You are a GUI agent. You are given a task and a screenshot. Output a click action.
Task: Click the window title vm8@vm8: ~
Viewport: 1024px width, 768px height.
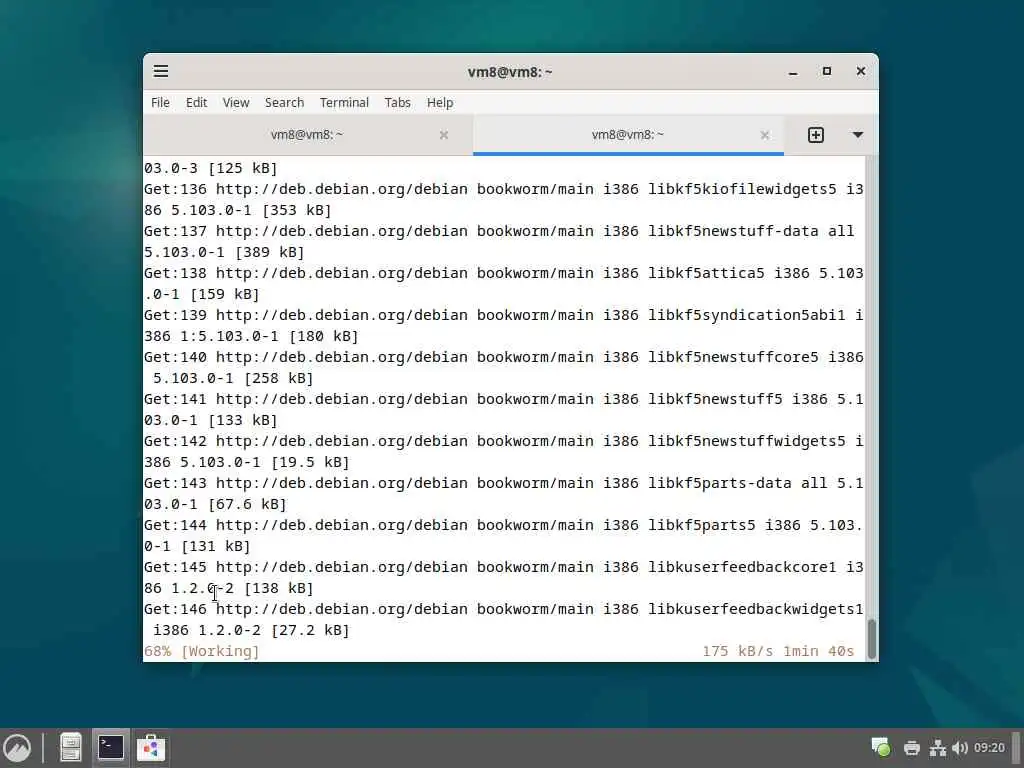pos(510,72)
